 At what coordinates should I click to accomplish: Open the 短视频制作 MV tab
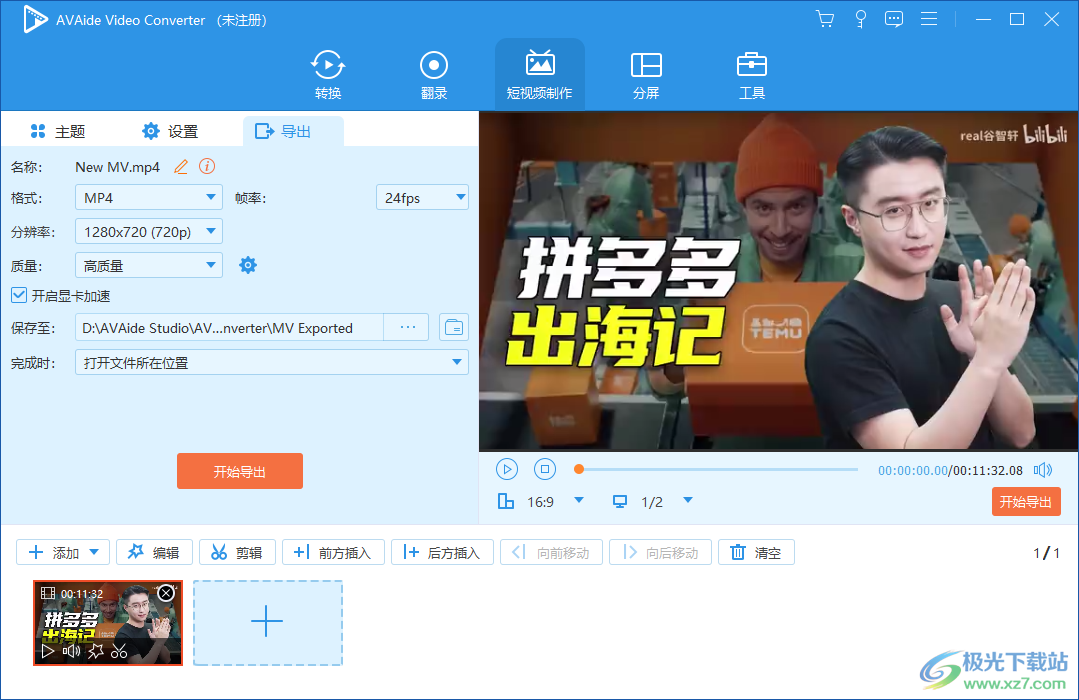tap(540, 74)
